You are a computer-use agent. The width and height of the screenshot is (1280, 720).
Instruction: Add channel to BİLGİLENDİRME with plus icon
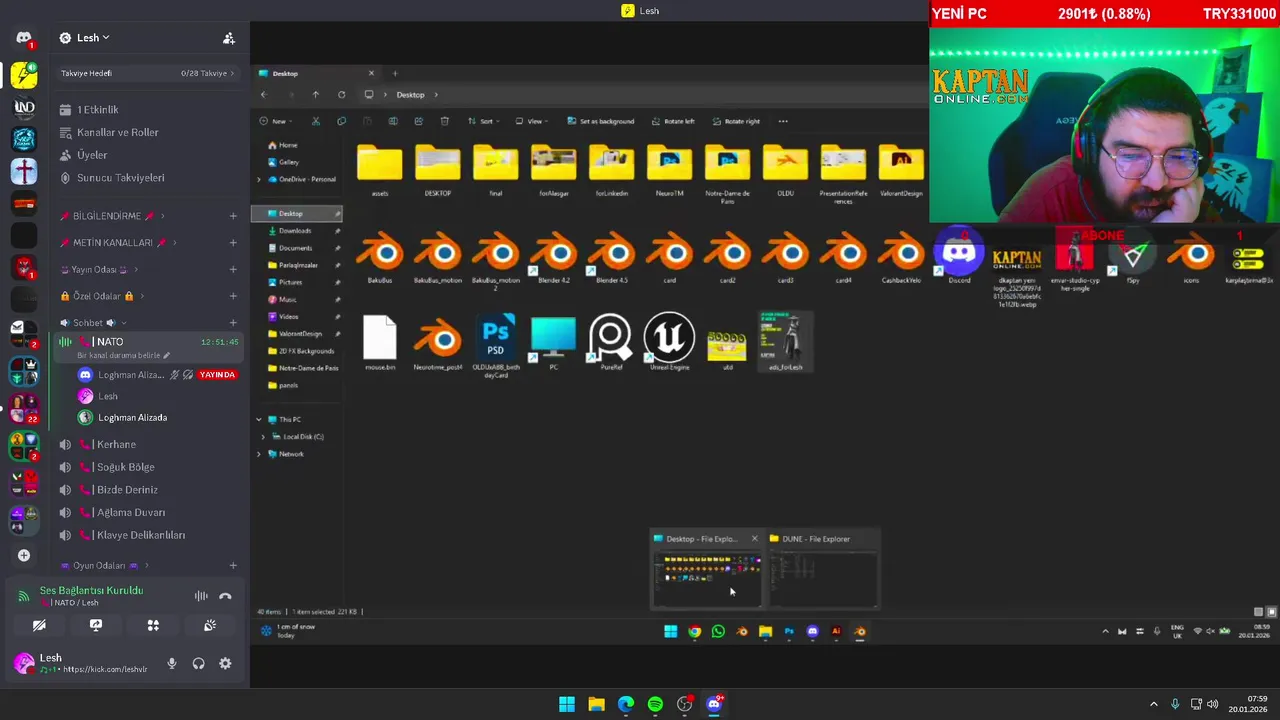pos(233,216)
